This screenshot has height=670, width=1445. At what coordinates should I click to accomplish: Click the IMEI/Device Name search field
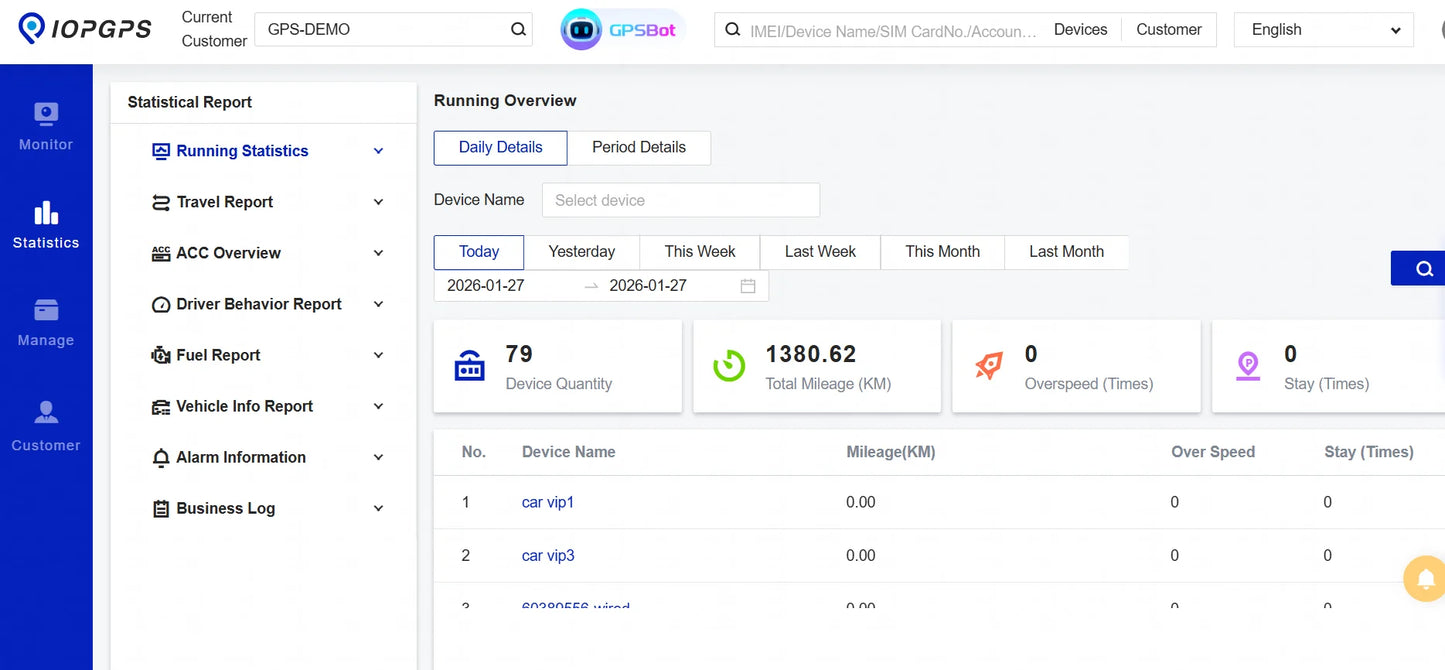point(895,30)
